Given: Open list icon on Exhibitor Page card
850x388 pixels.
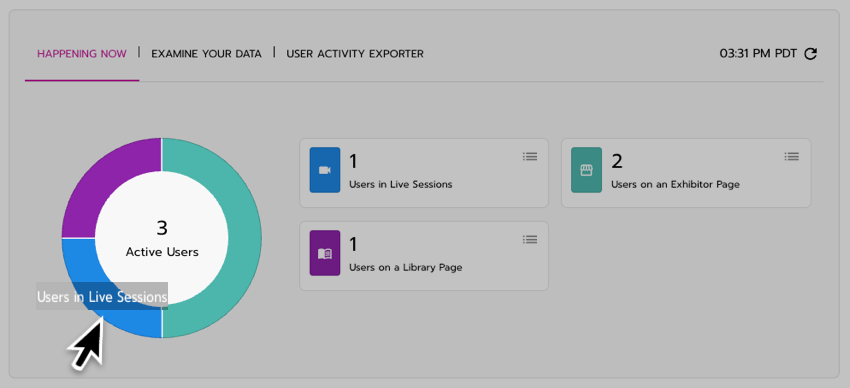Looking at the screenshot, I should [791, 157].
